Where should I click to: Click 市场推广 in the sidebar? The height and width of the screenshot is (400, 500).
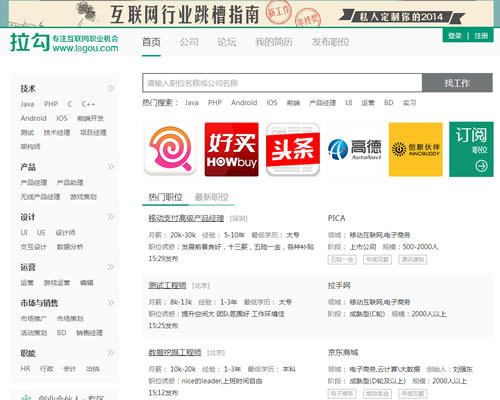point(34,319)
